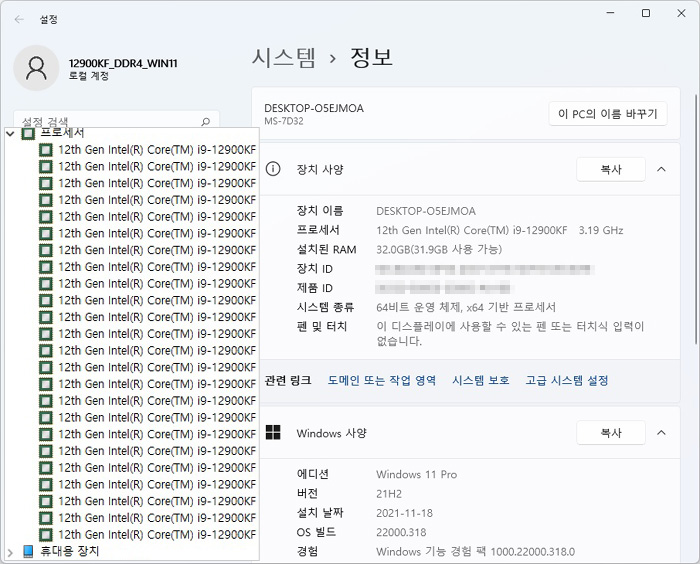Click the MS-7D32 model text
Image resolution: width=700 pixels, height=564 pixels.
284,121
